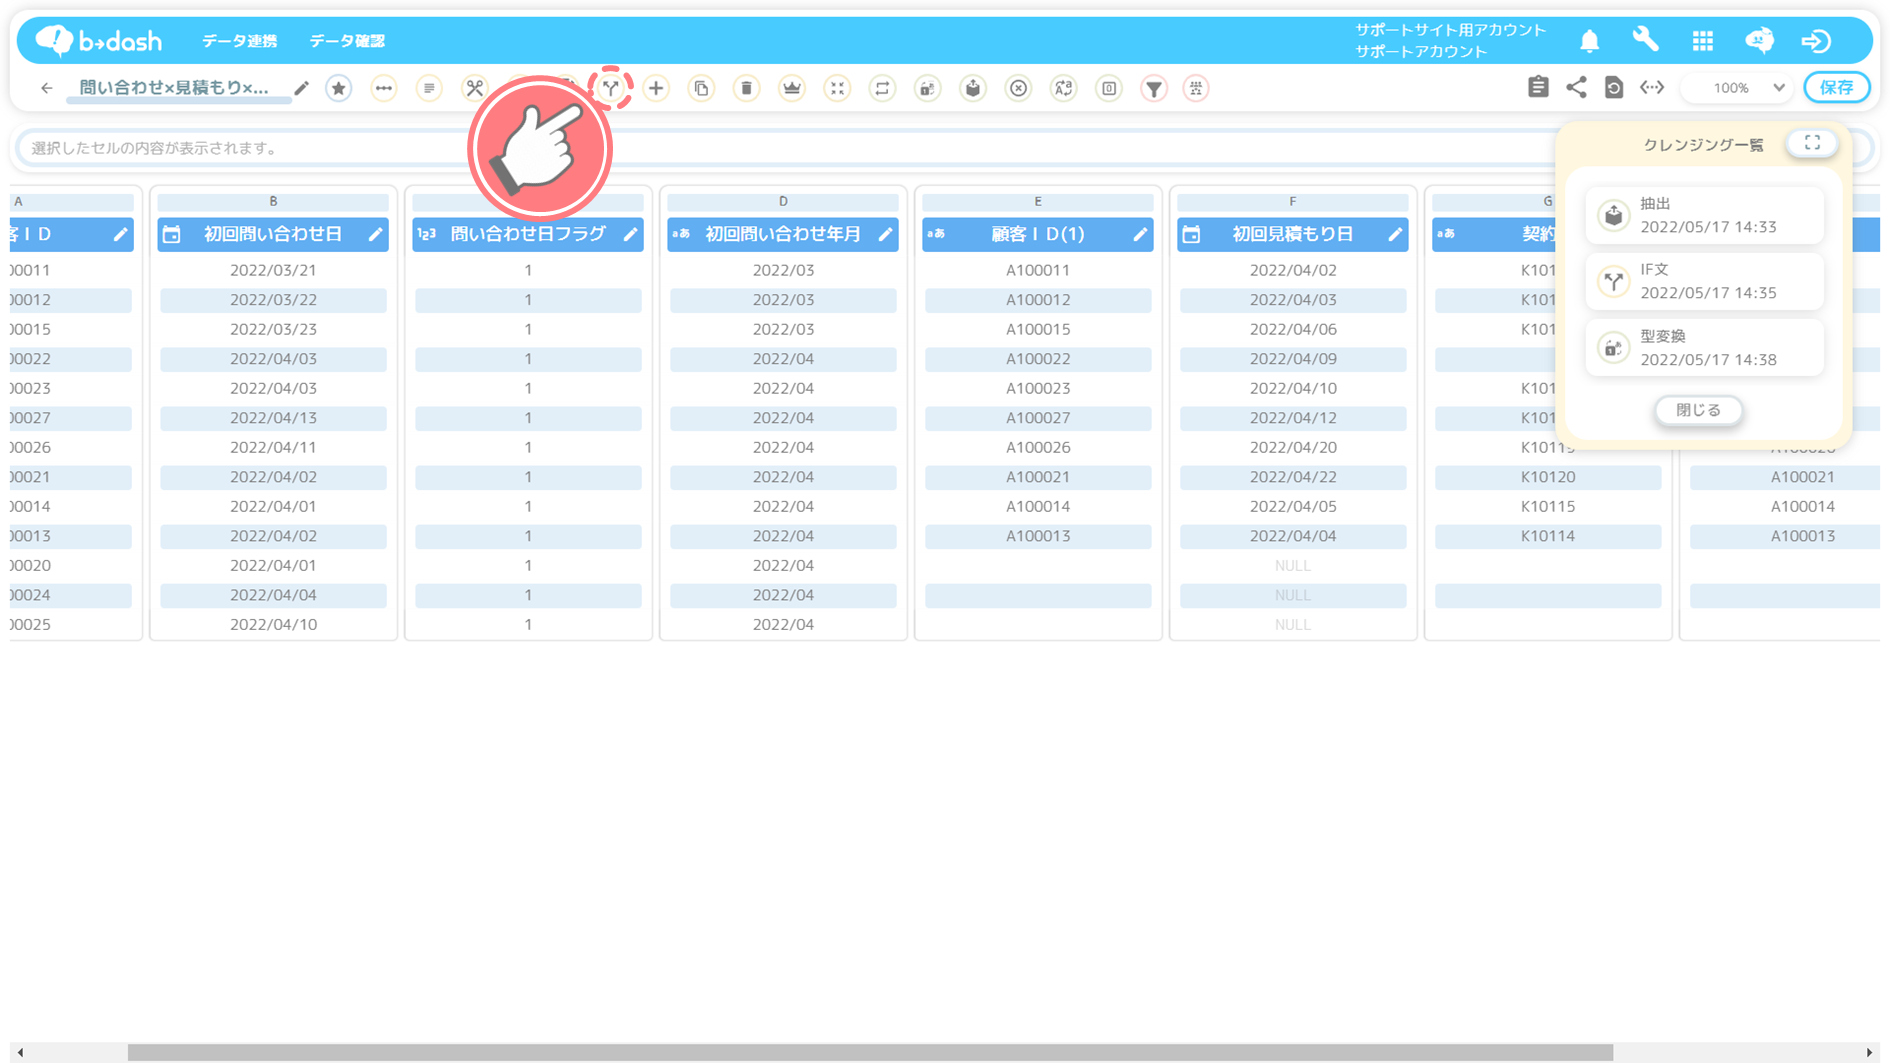Click the crossed tools toolbar icon

click(475, 88)
